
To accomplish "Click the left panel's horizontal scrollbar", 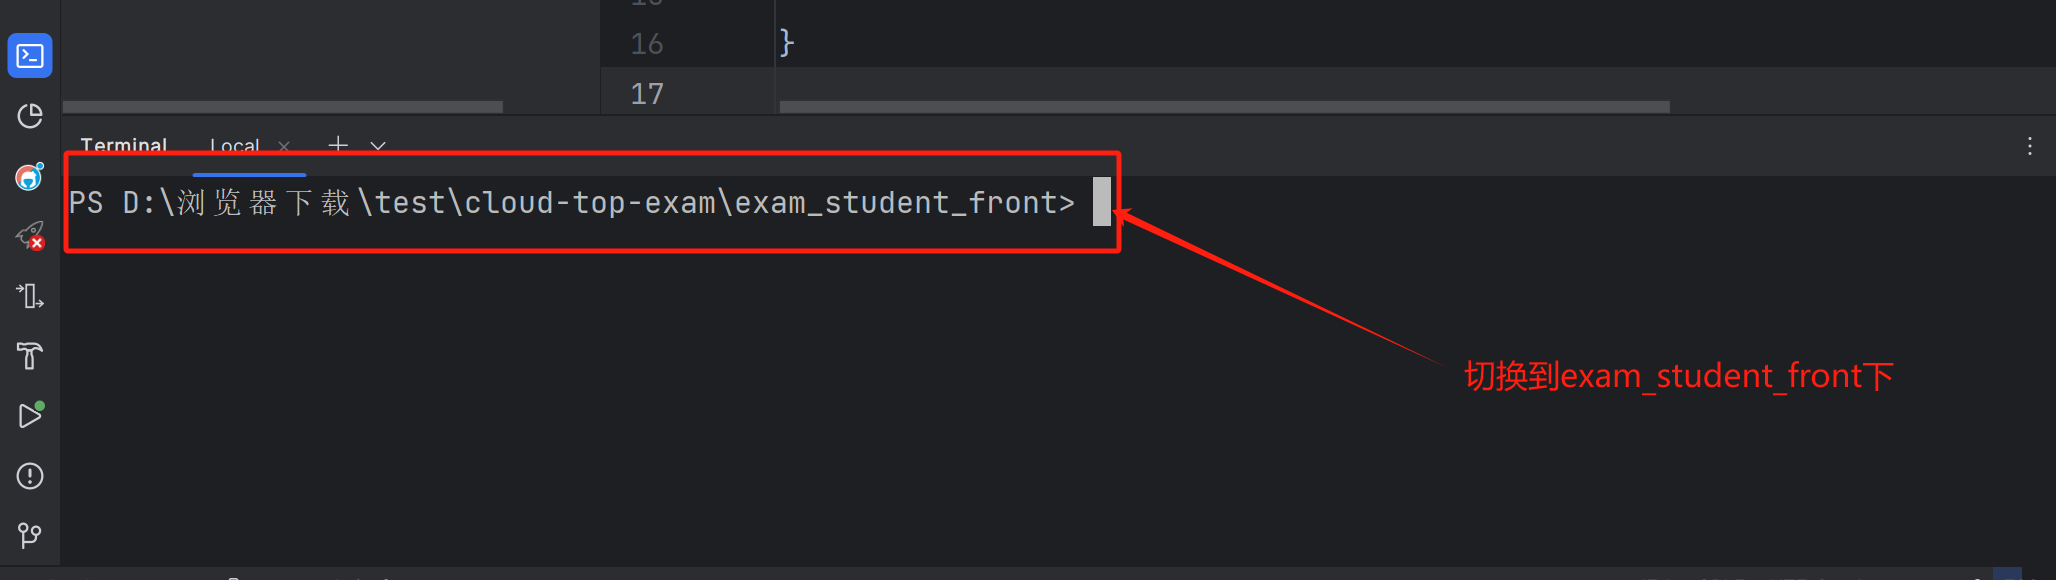I will point(282,107).
